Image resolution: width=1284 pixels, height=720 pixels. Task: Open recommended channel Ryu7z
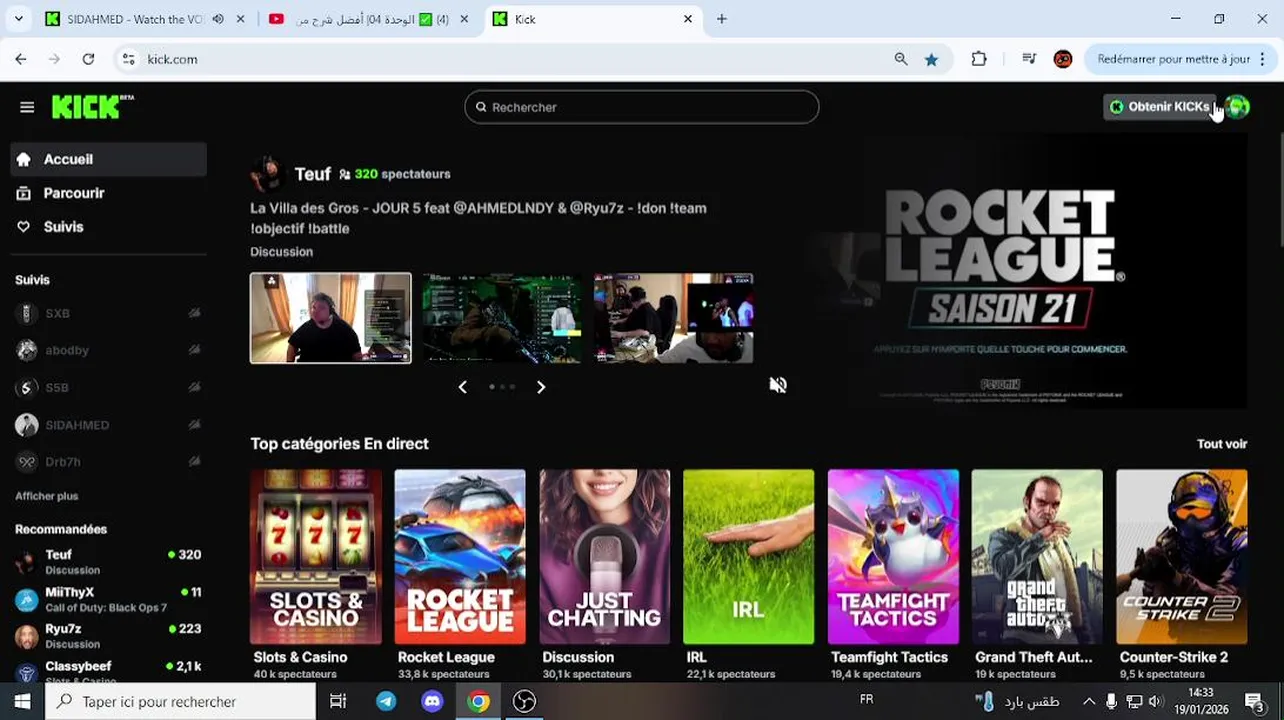(x=108, y=636)
